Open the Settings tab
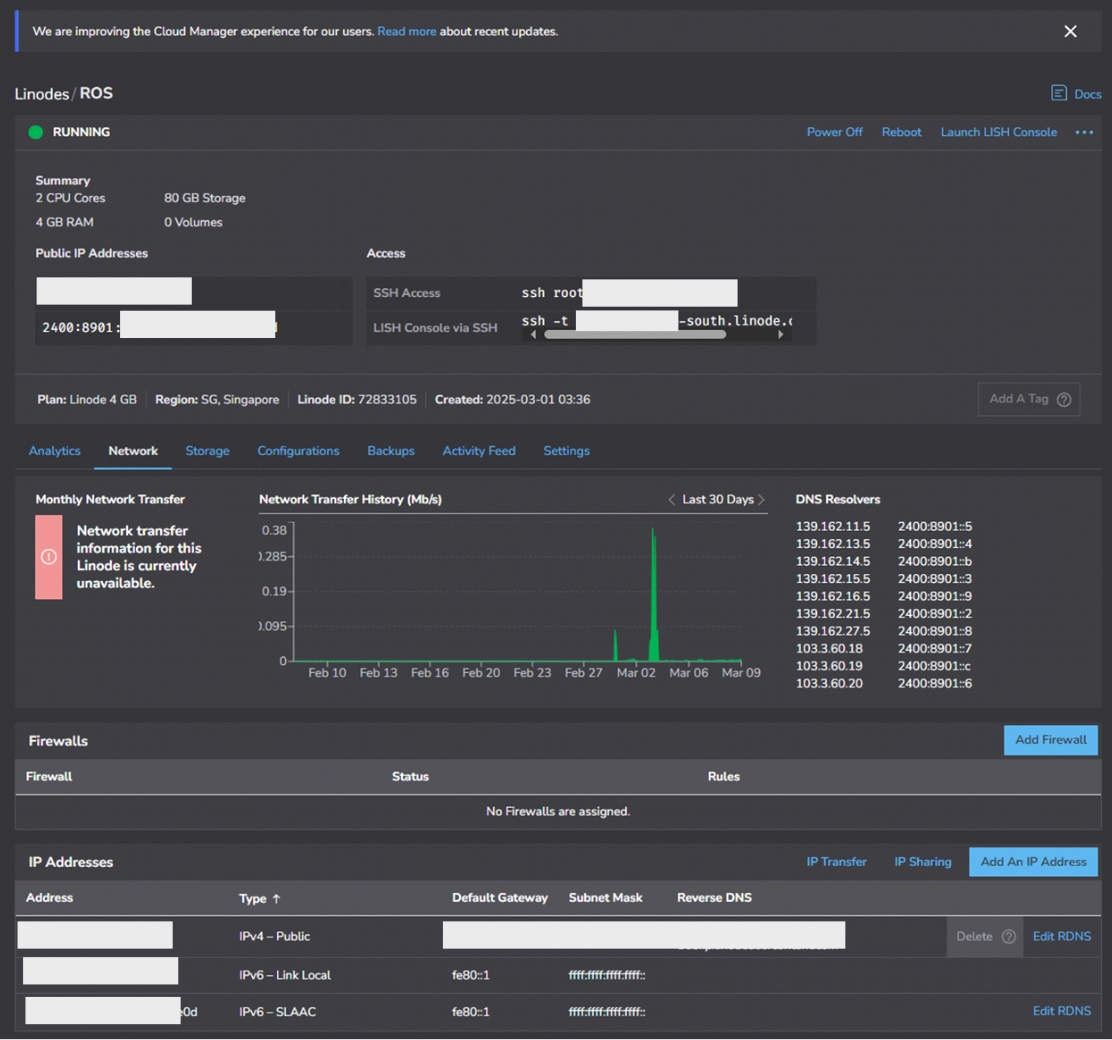The image size is (1112, 1040). 566,450
